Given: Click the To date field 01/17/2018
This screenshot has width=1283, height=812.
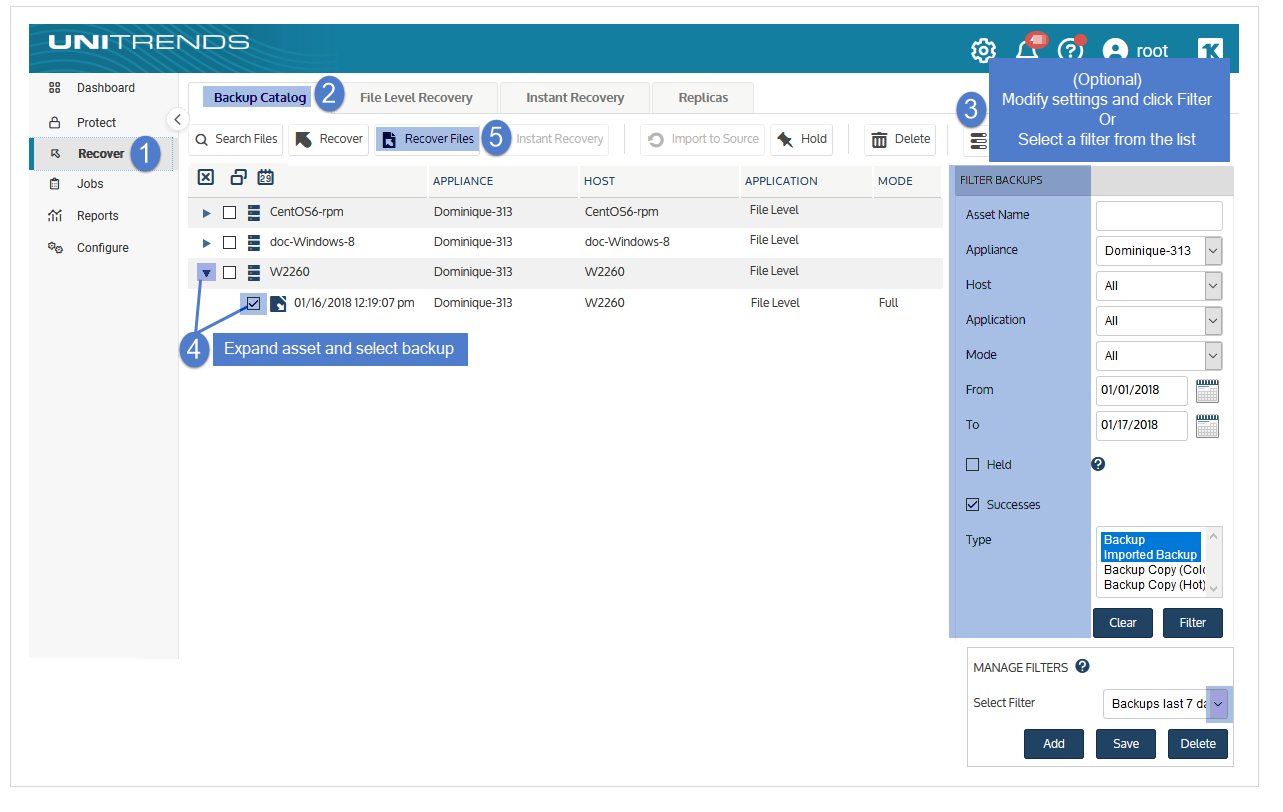Looking at the screenshot, I should coord(1142,426).
